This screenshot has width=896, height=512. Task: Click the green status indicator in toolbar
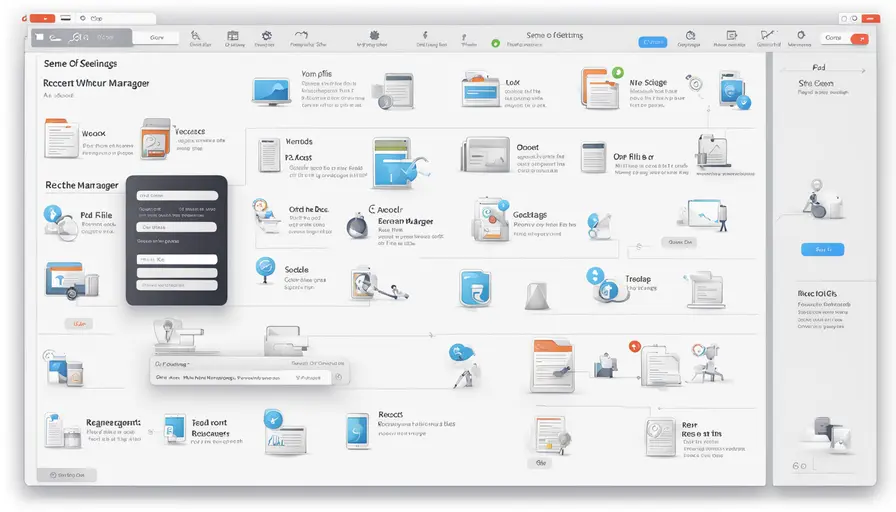pos(495,43)
